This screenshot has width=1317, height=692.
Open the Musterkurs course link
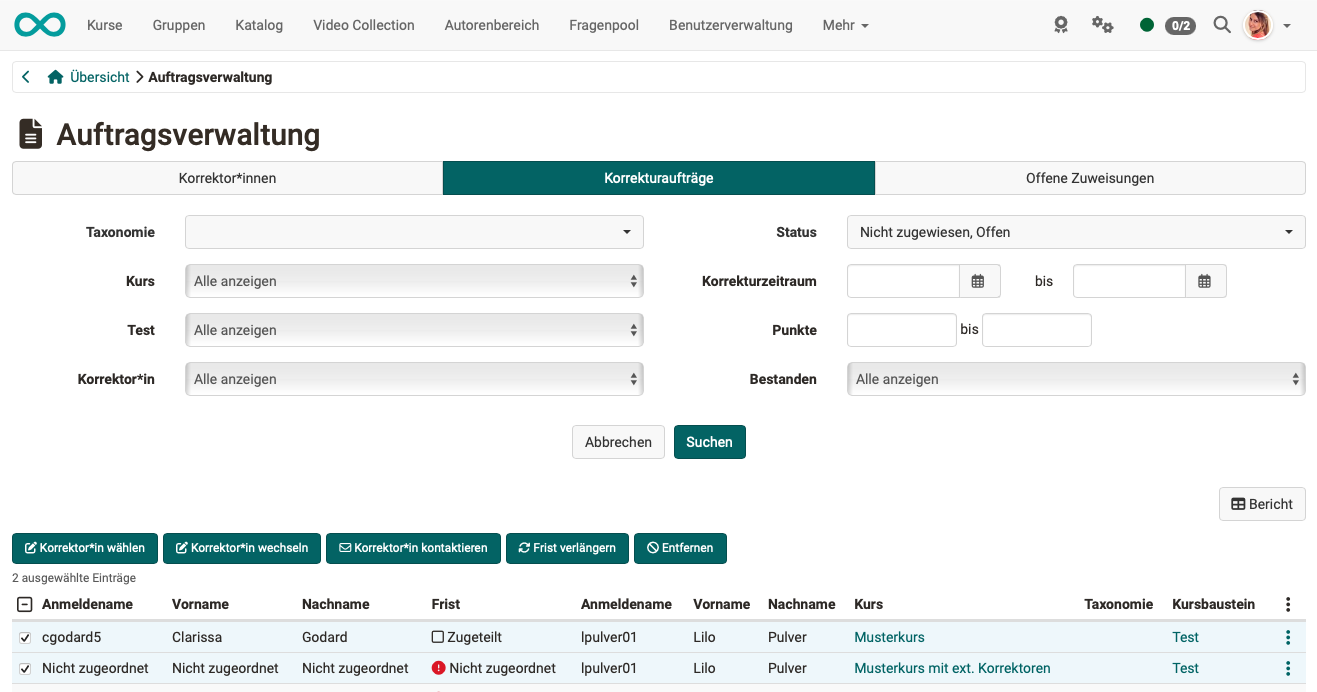(889, 637)
